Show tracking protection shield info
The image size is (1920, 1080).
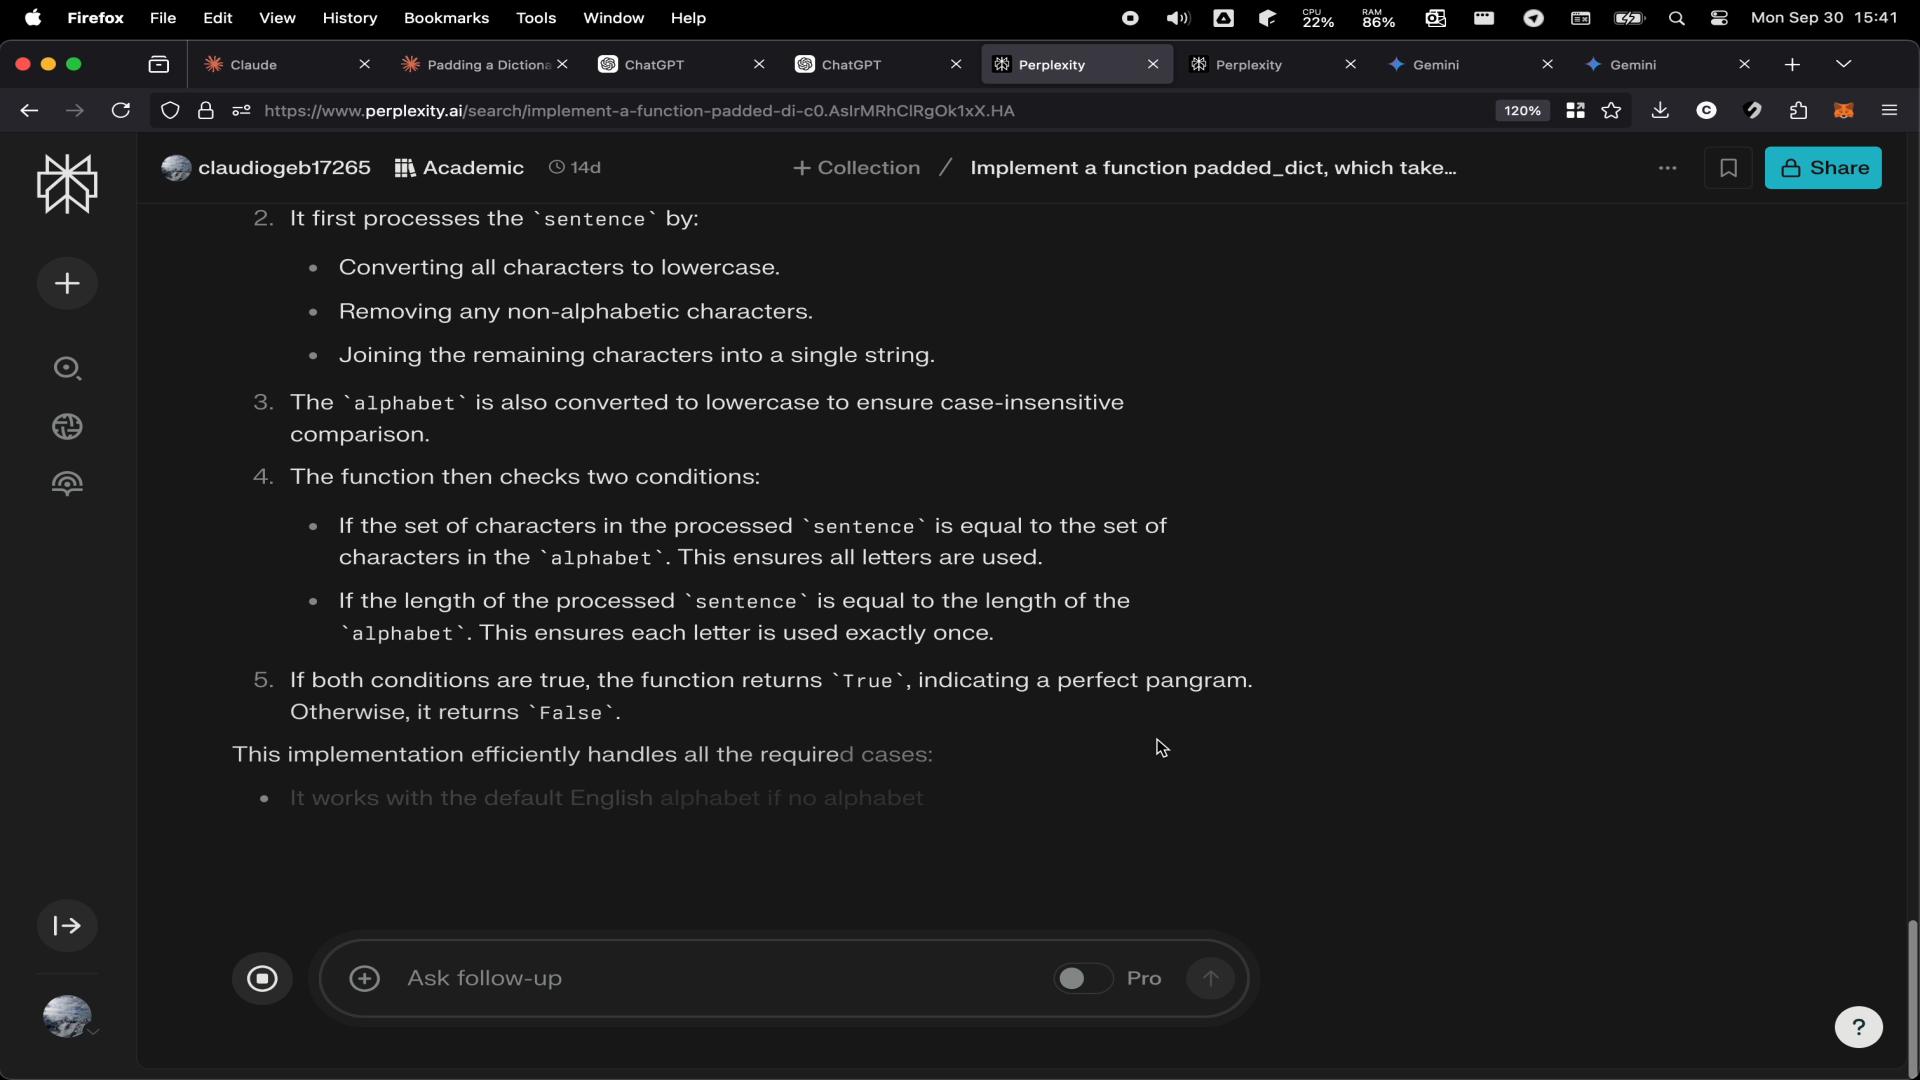(170, 111)
